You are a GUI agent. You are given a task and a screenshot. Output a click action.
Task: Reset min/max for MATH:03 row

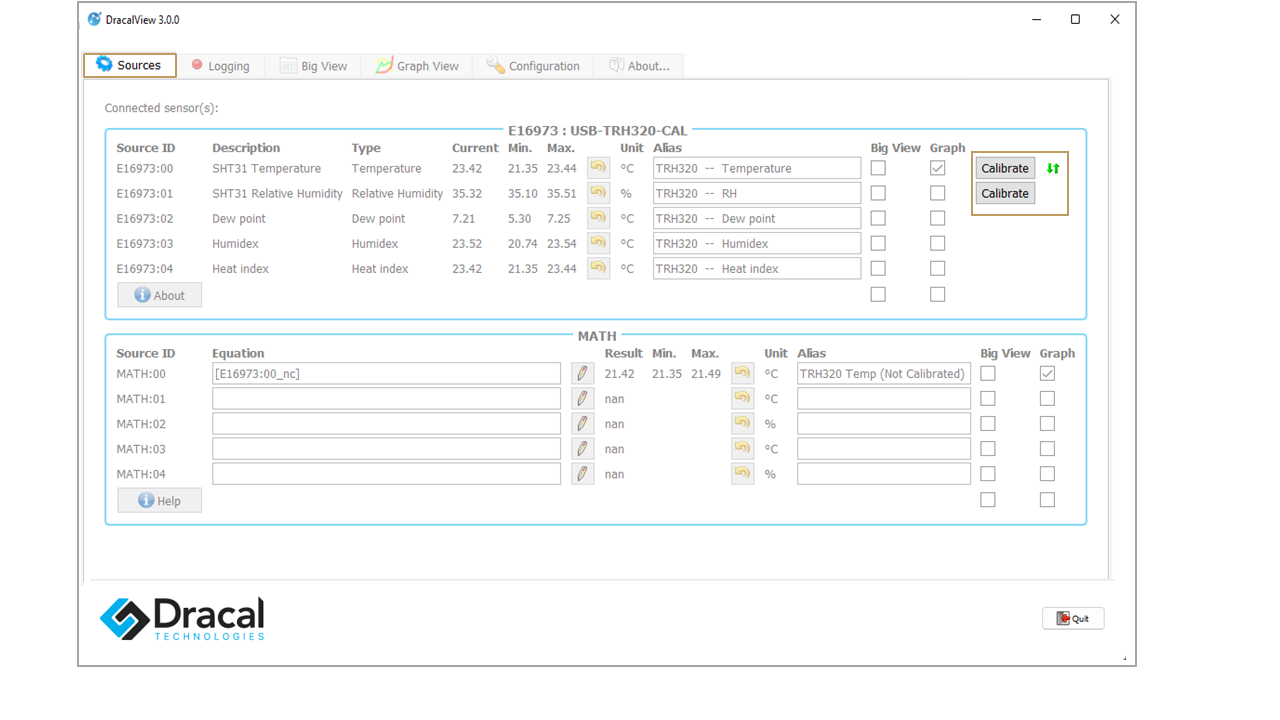pos(742,448)
